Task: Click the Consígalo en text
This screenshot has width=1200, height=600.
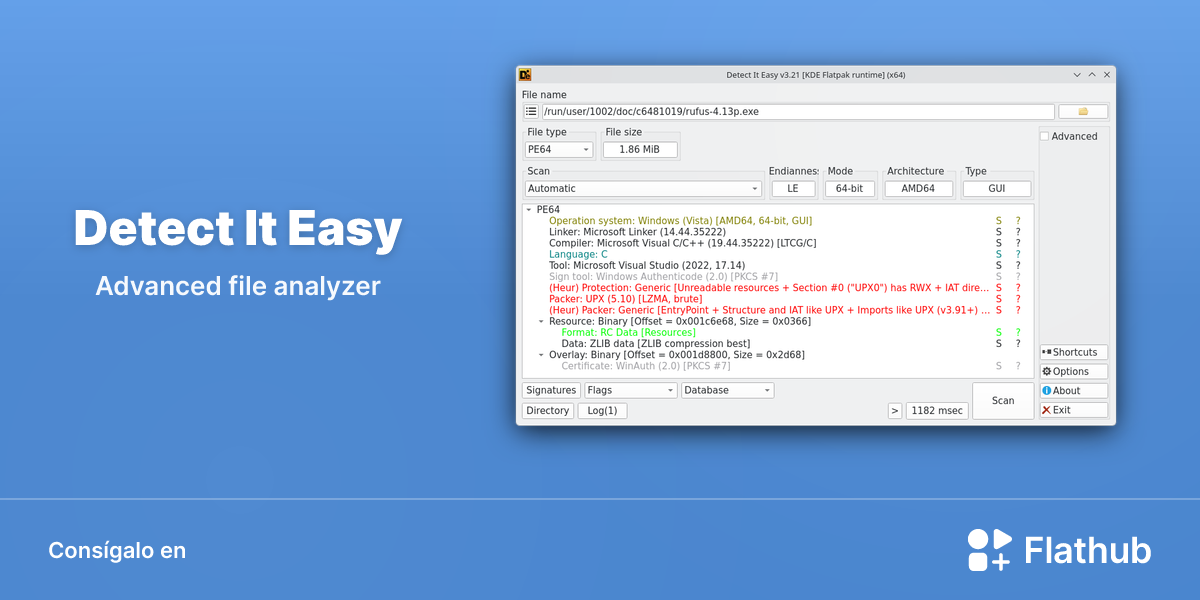Action: 117,551
